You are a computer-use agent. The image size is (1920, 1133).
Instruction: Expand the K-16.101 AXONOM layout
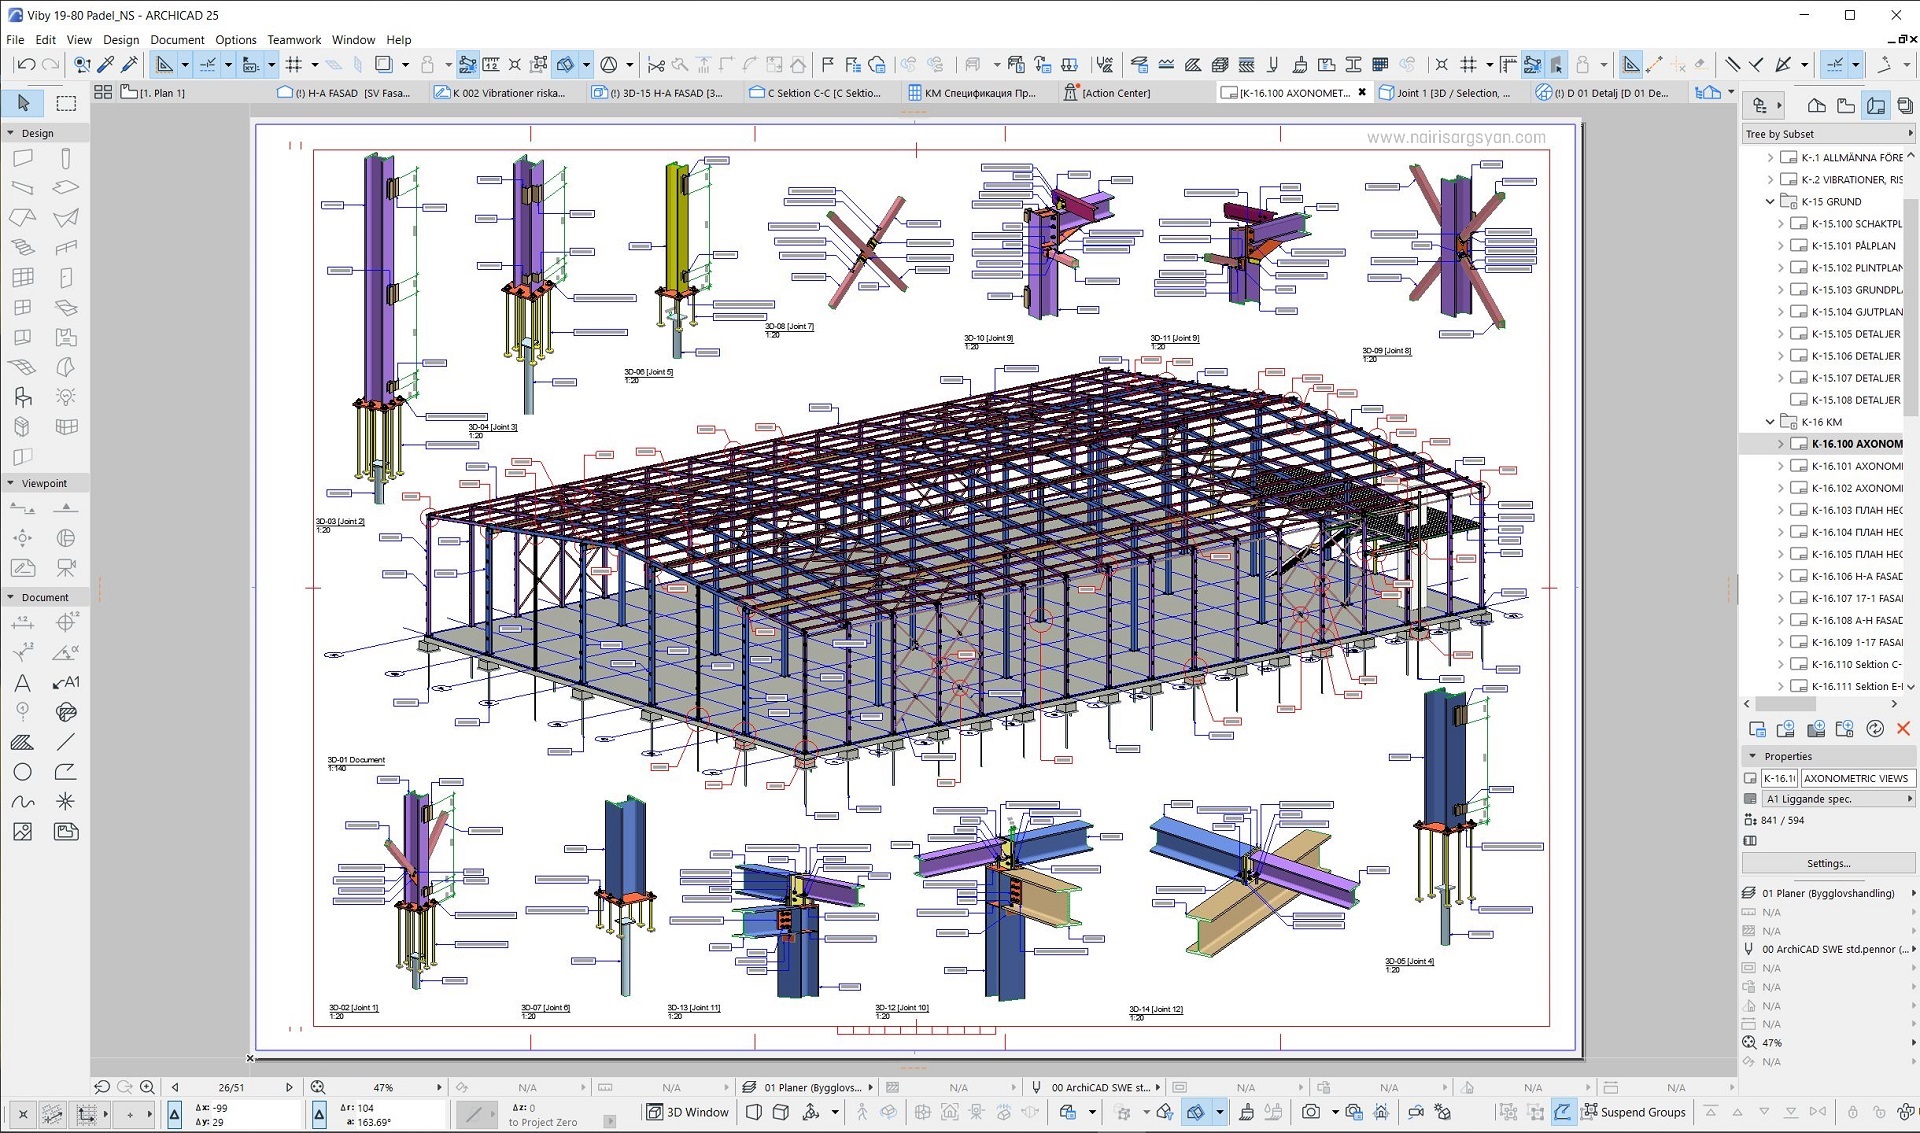(1781, 466)
